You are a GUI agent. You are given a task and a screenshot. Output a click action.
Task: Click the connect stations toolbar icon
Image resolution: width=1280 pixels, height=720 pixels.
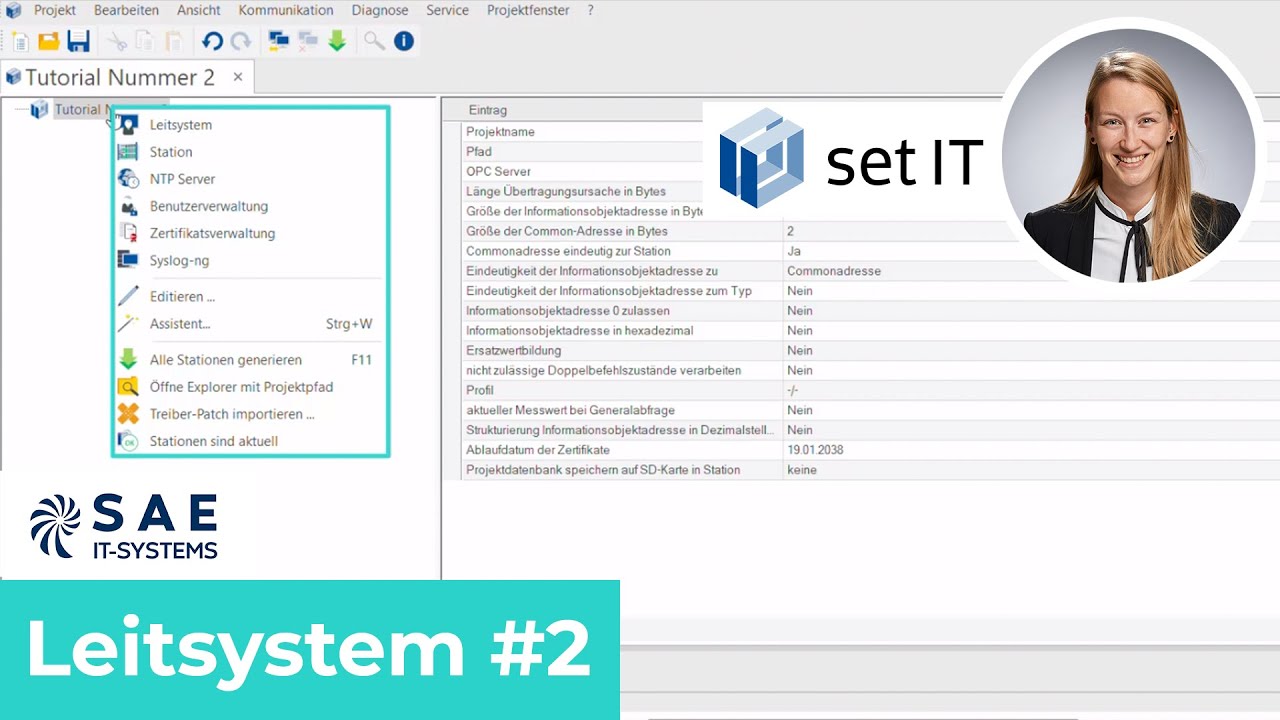tap(279, 41)
